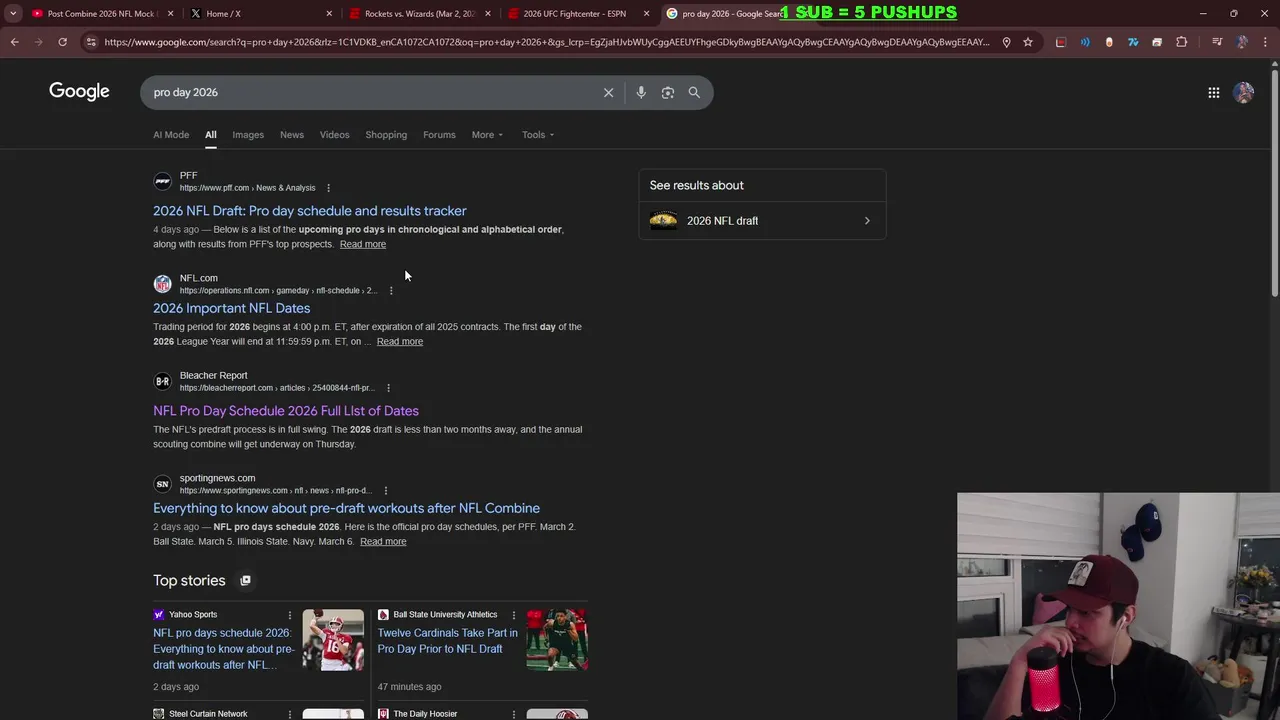Bookmark this page with the star icon
The height and width of the screenshot is (720, 1280).
point(1028,42)
